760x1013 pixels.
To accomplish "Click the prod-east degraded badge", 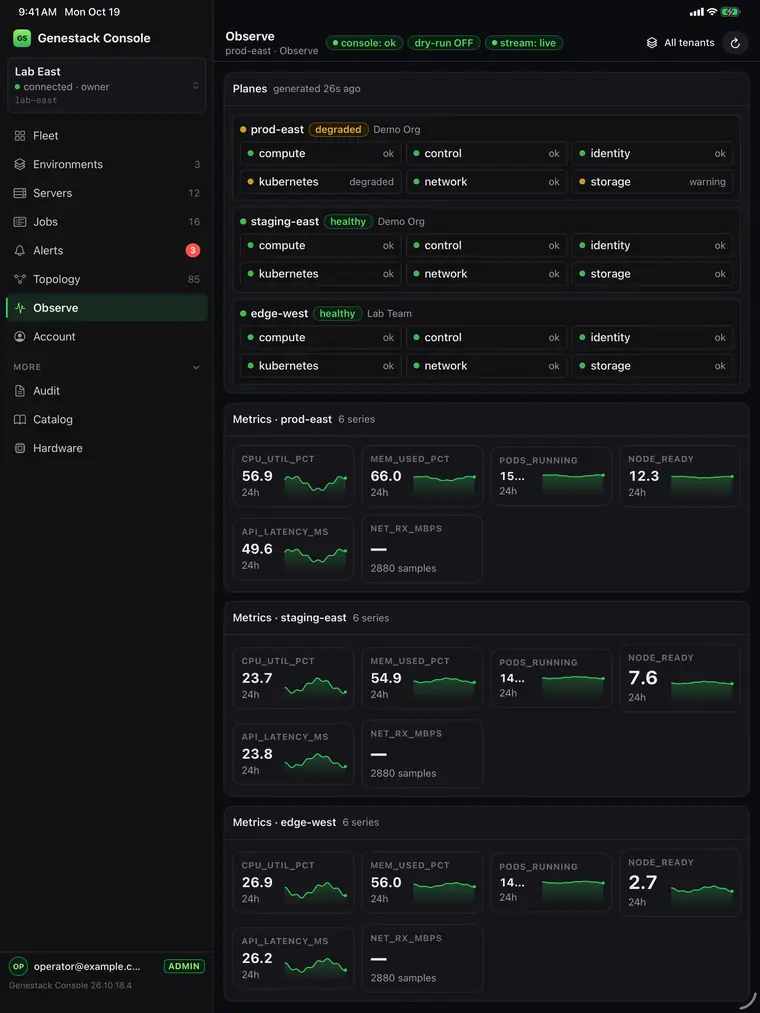I will point(338,129).
